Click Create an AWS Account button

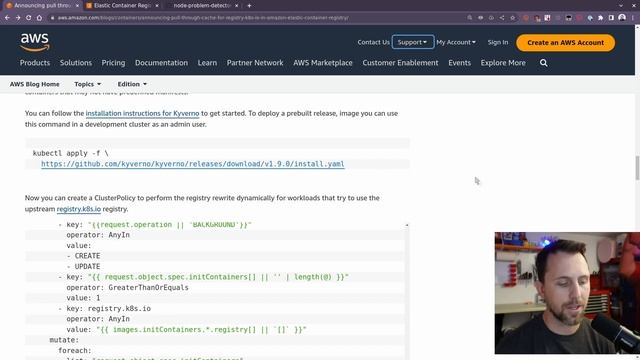point(565,42)
